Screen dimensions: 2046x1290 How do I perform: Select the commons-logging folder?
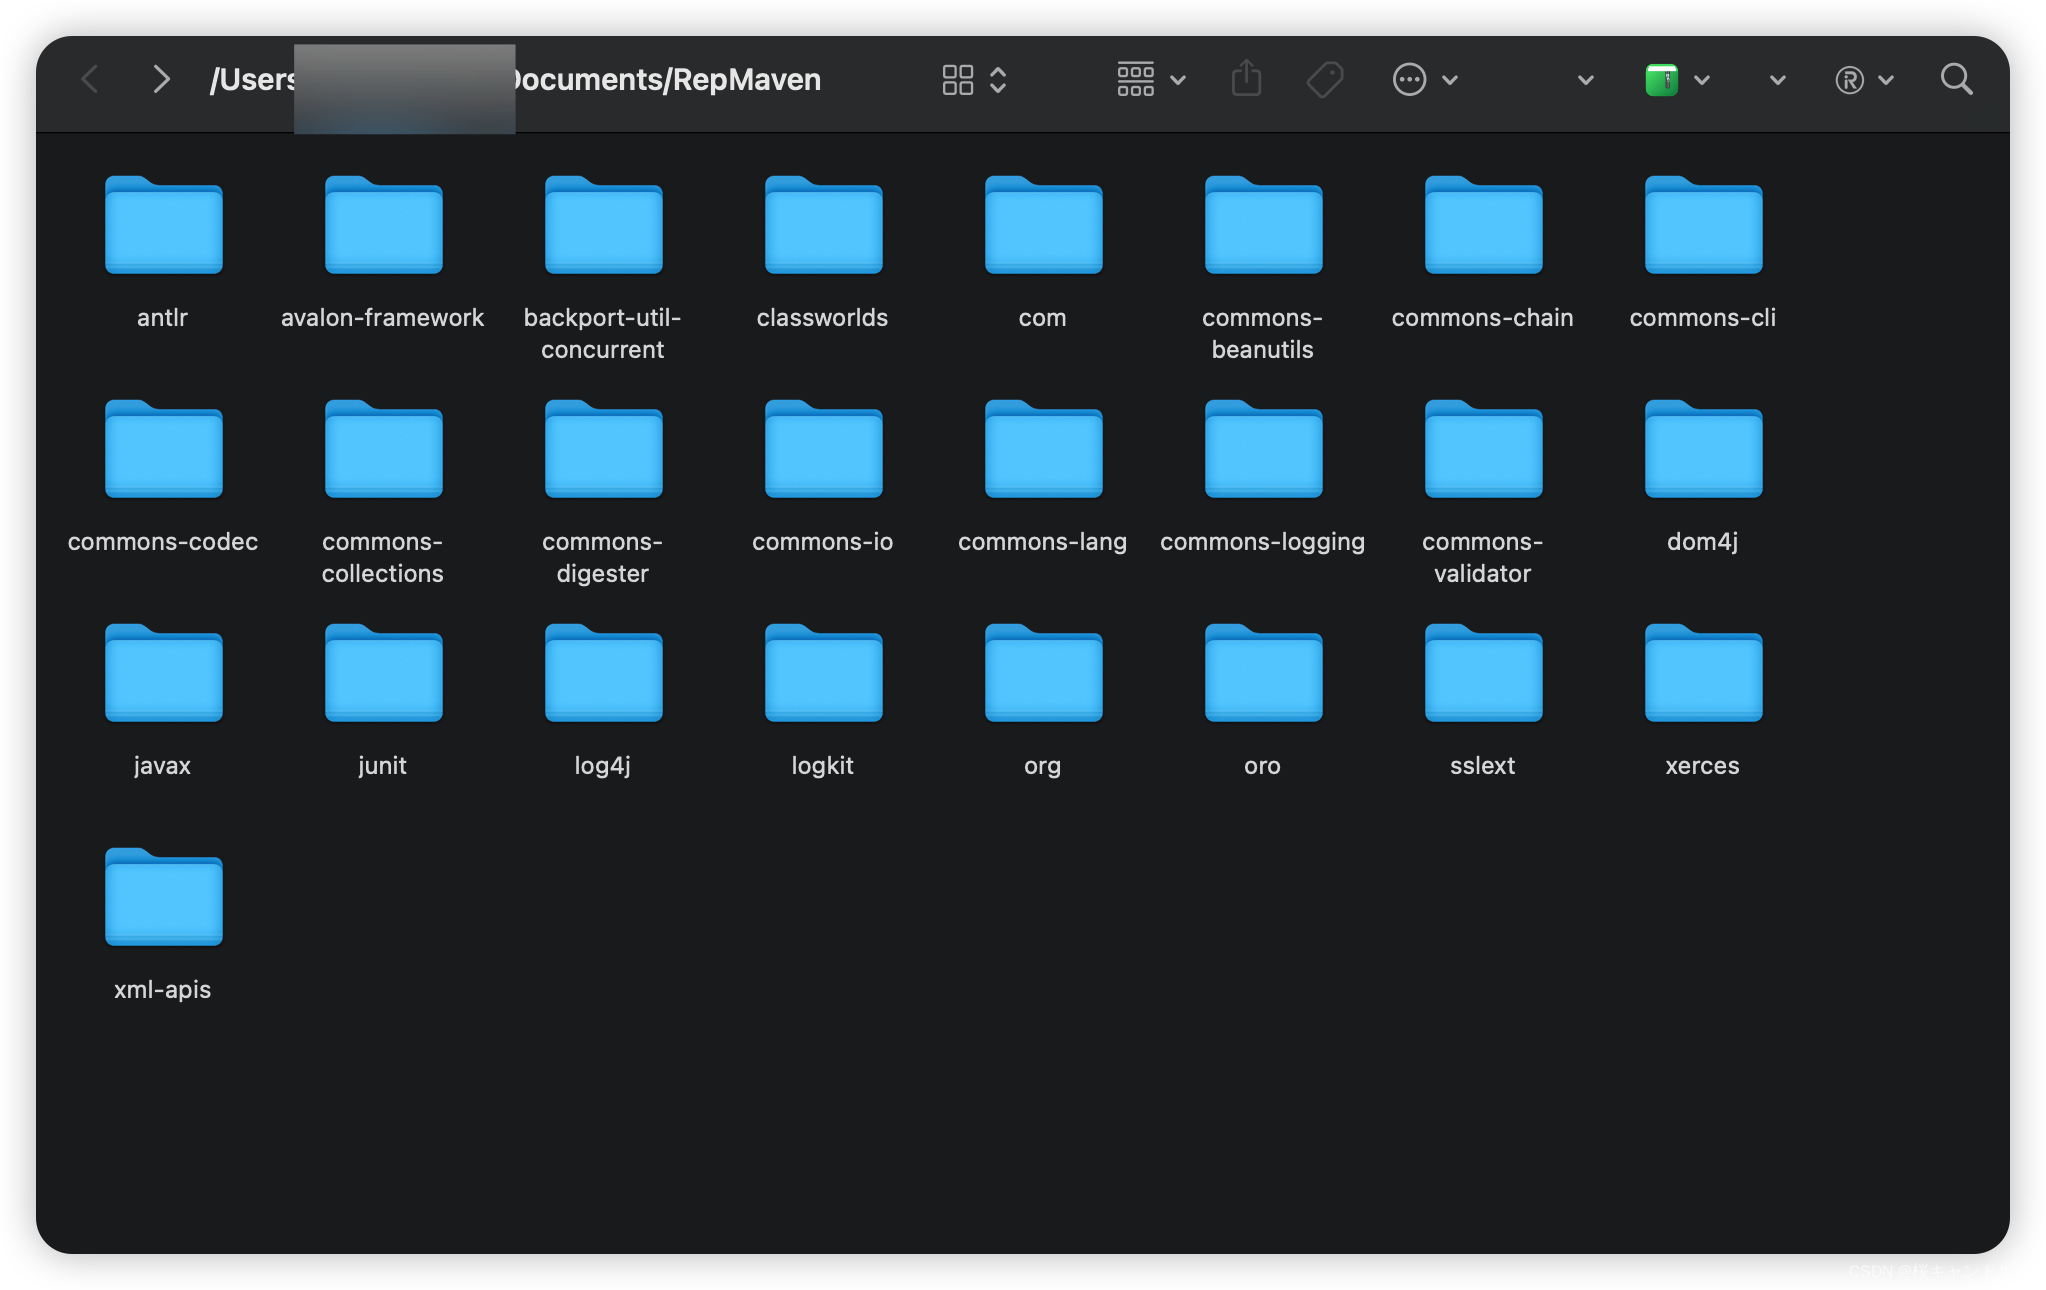pos(1264,448)
